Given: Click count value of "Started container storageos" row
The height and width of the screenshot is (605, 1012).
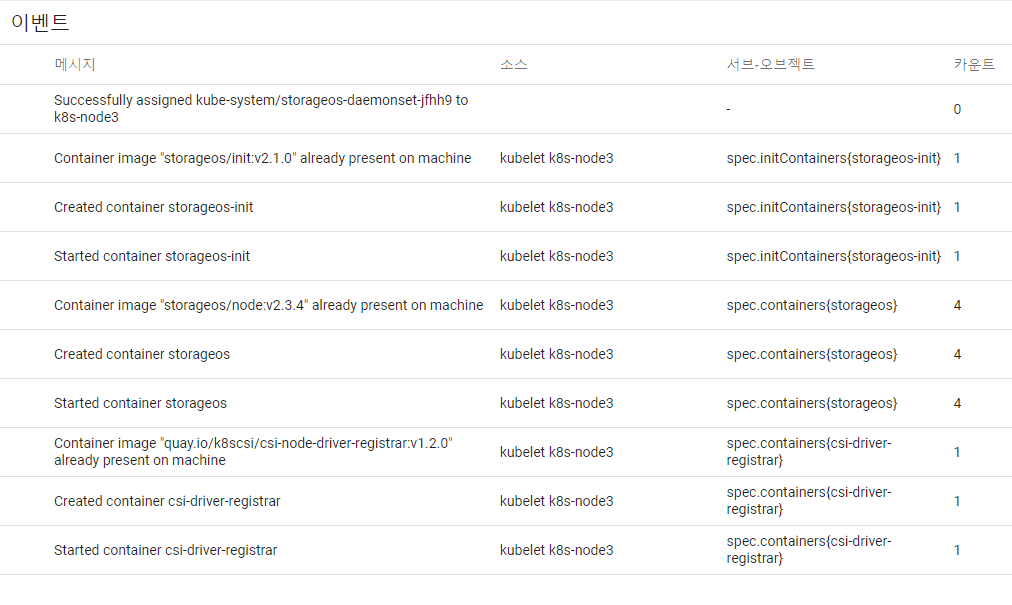Looking at the screenshot, I should (957, 403).
